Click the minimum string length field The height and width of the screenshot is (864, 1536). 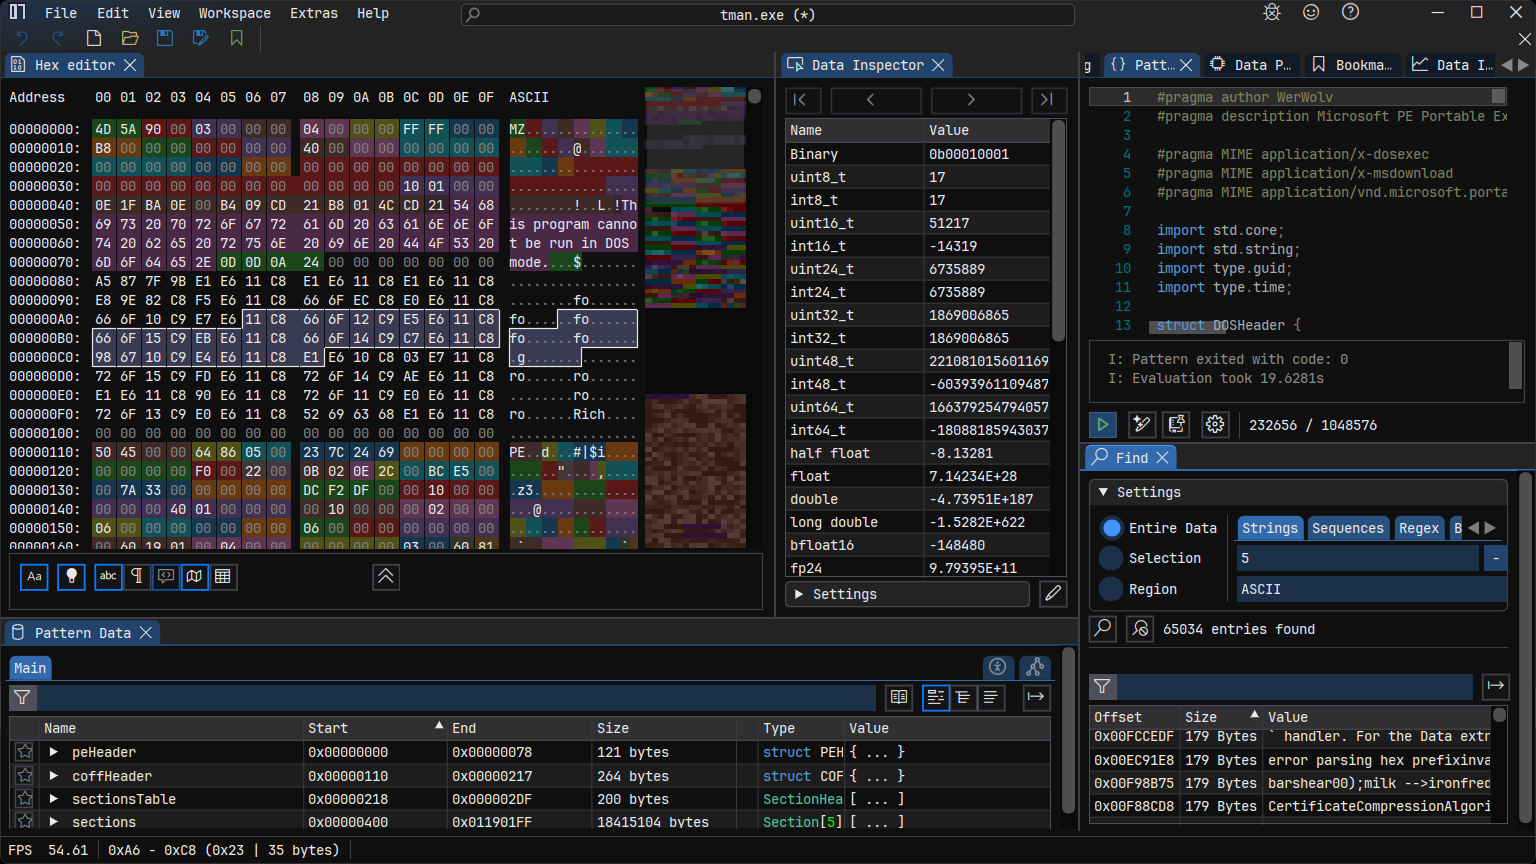coord(1357,558)
